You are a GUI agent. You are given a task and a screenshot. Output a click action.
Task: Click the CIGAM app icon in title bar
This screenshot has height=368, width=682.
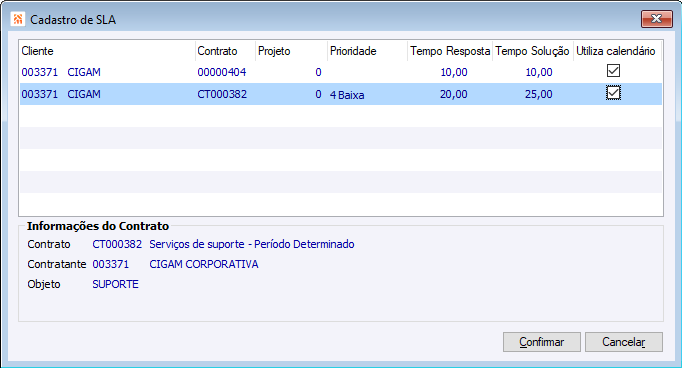18,19
